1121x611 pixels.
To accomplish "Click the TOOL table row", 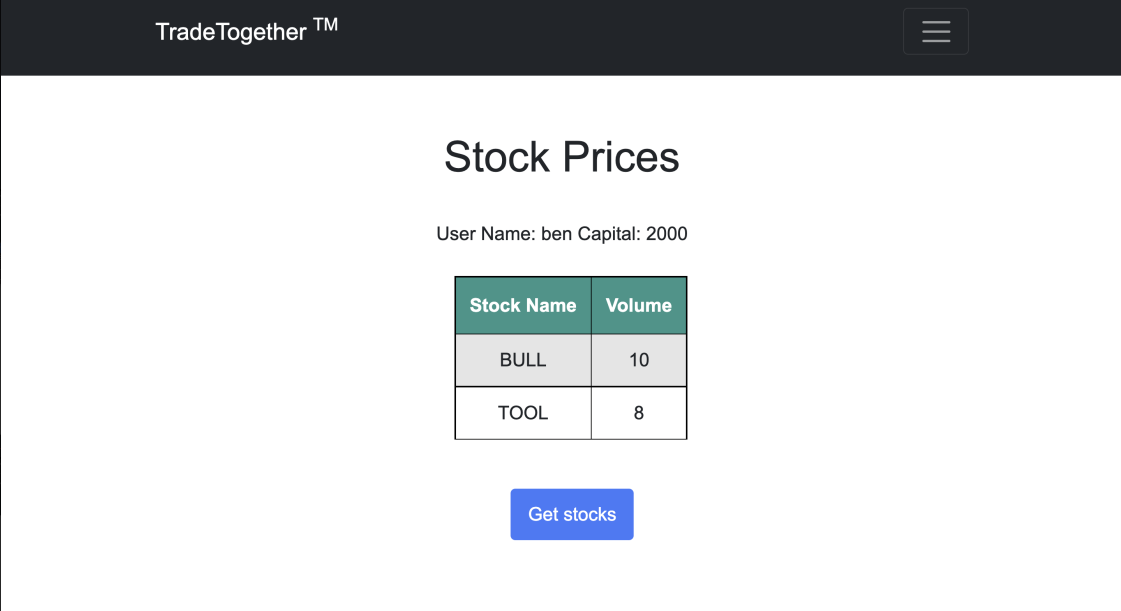I will (x=571, y=413).
